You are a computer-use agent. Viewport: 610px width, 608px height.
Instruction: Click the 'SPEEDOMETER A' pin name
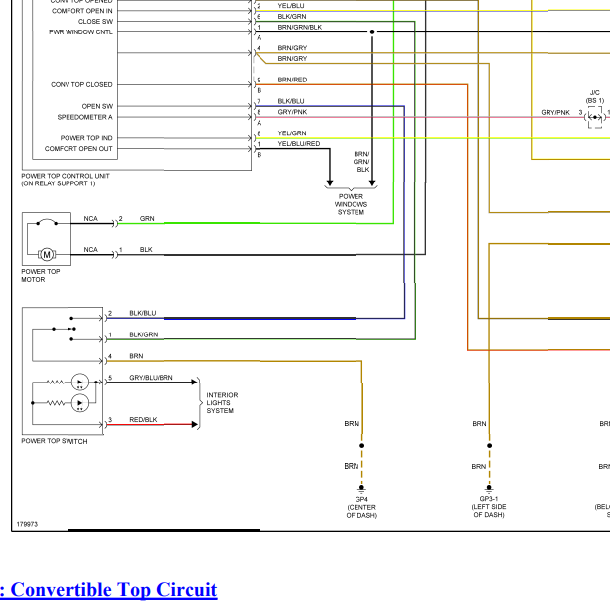point(85,117)
